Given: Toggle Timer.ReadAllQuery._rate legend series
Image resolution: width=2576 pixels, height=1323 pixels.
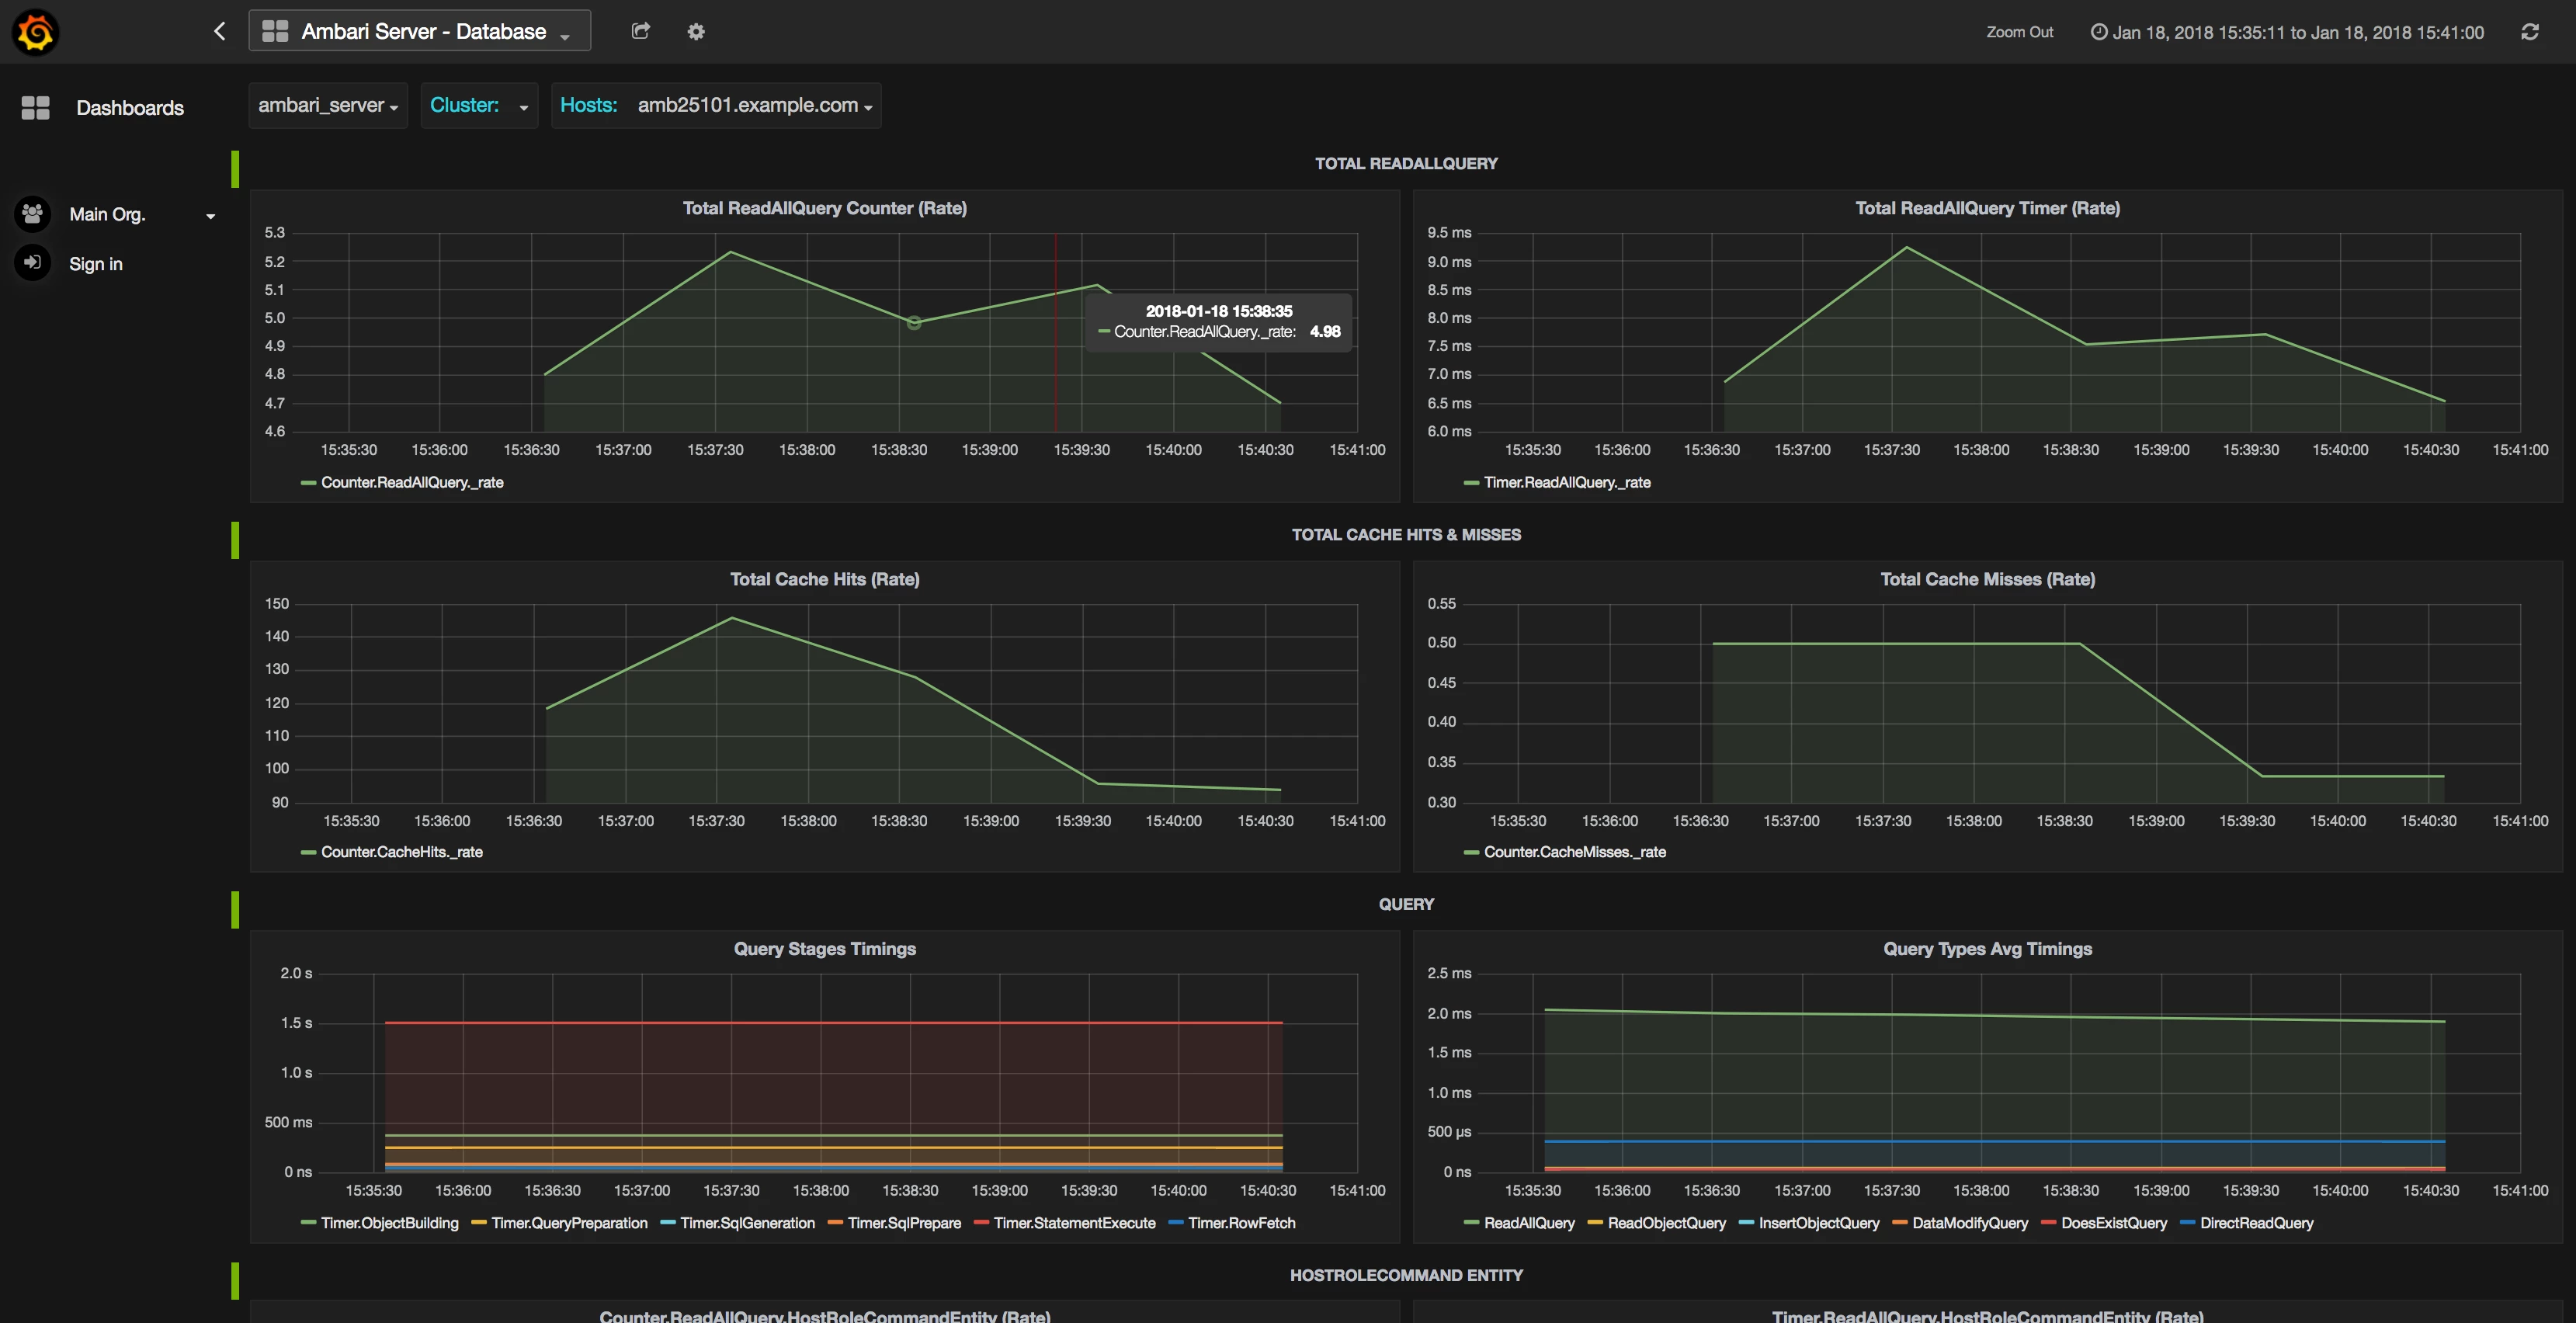Looking at the screenshot, I should pyautogui.click(x=1567, y=482).
